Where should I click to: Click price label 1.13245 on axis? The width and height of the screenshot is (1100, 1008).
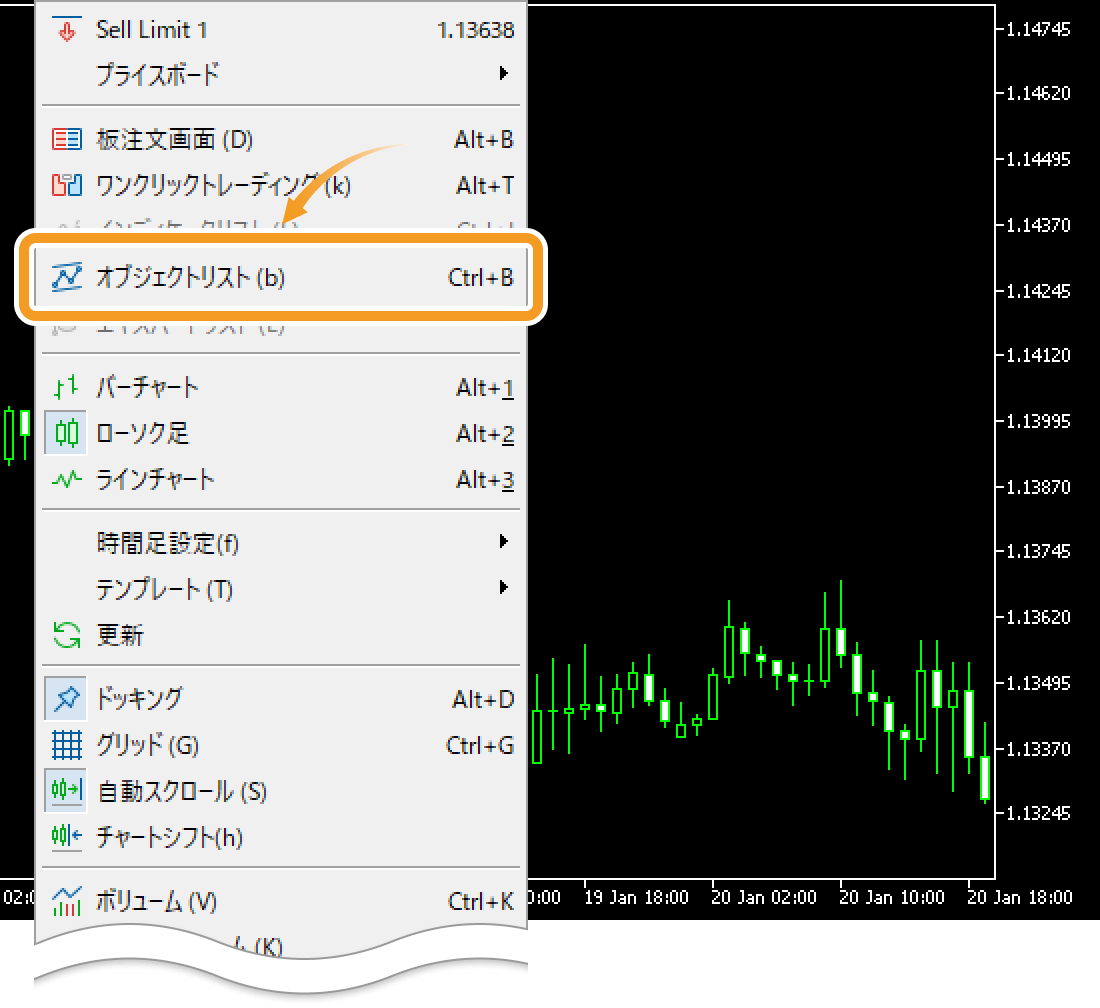click(x=1038, y=814)
